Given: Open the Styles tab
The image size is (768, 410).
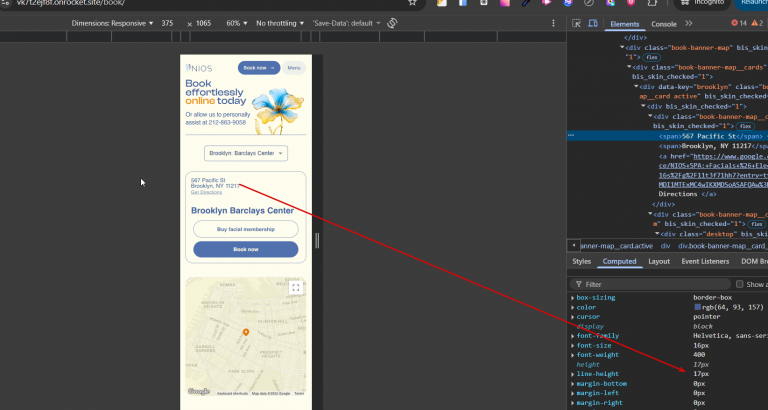Looking at the screenshot, I should coord(581,262).
